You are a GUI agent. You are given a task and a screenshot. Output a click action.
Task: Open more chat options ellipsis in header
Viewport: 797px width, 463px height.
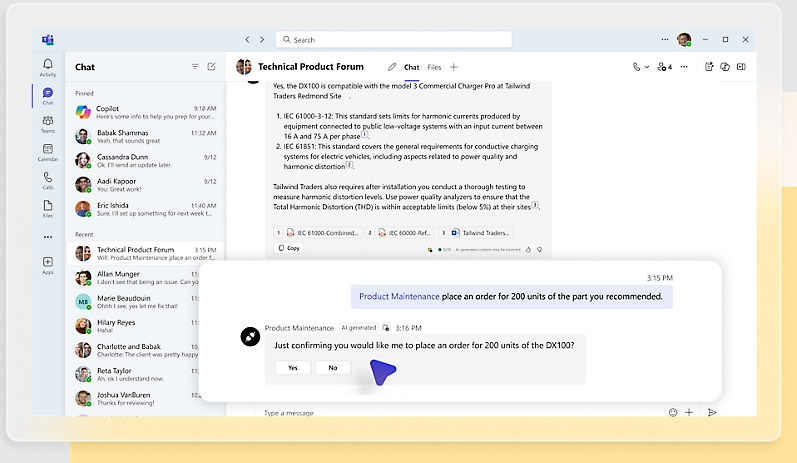[x=684, y=67]
